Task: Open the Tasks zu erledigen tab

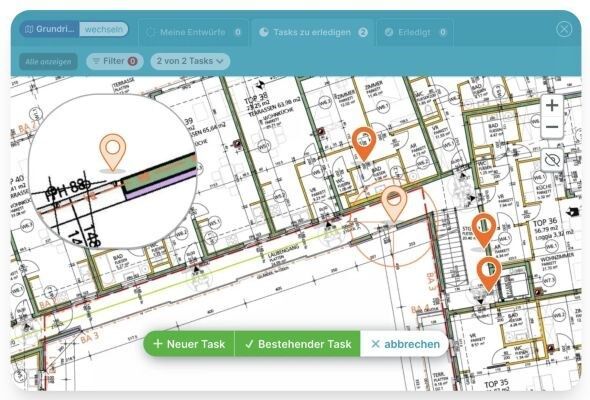Action: point(313,32)
